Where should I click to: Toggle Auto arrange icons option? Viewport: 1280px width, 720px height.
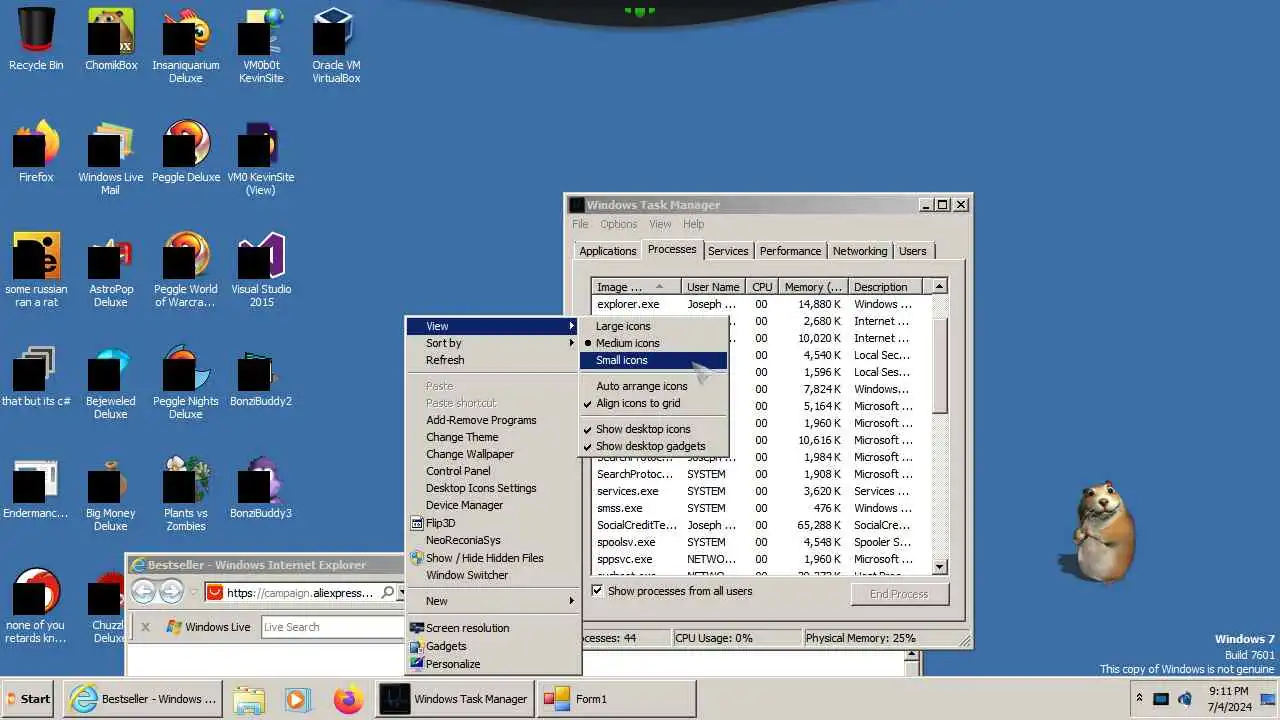point(654,386)
